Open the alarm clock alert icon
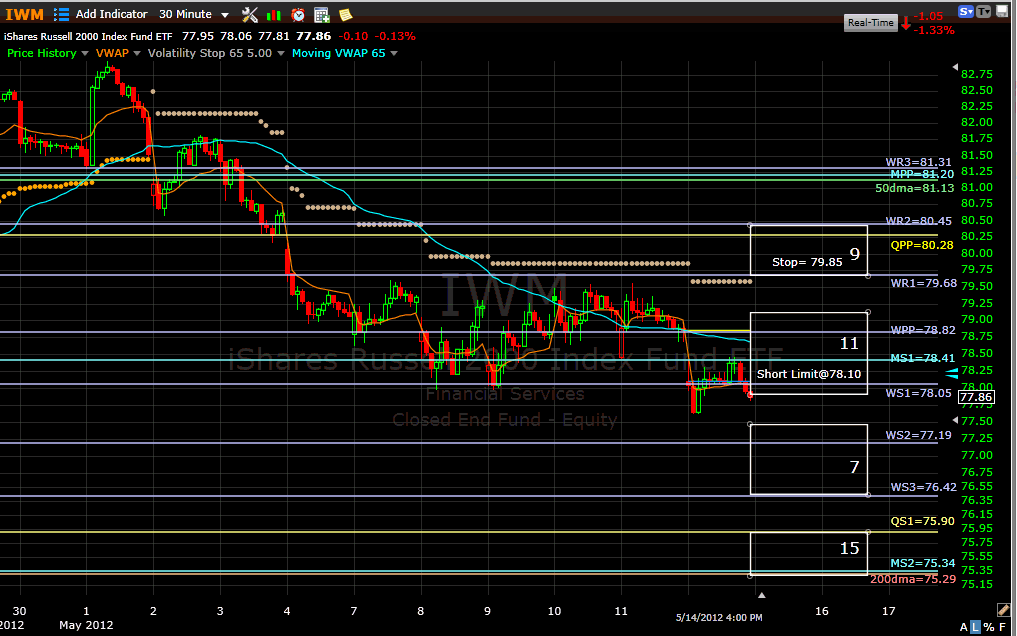The image size is (1017, 636). [298, 14]
